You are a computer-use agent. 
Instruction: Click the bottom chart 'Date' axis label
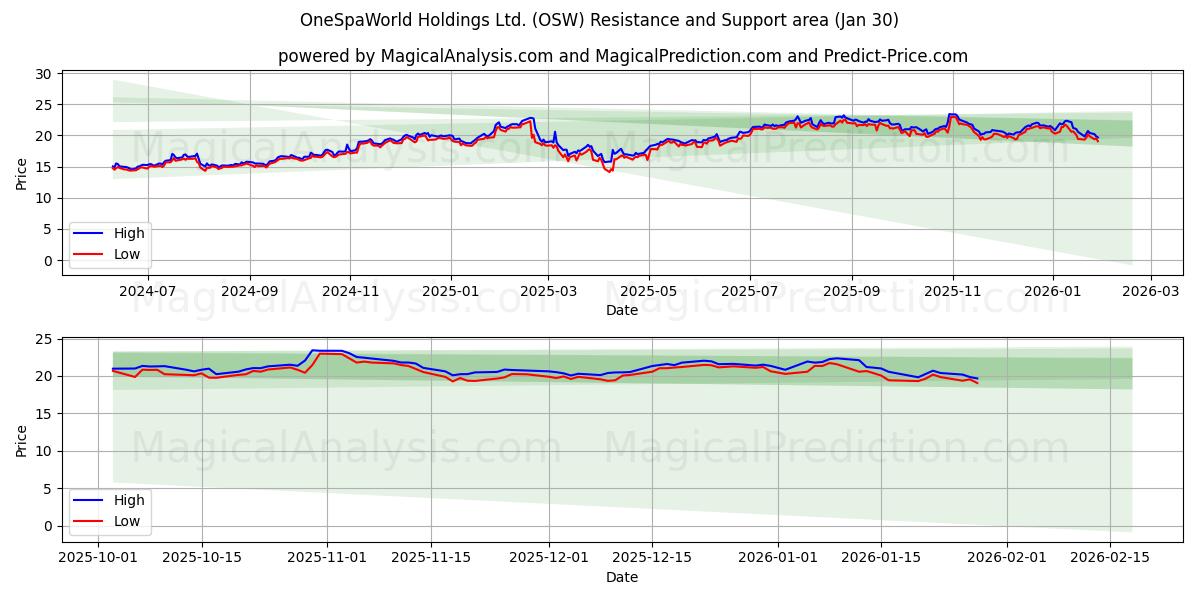[622, 577]
